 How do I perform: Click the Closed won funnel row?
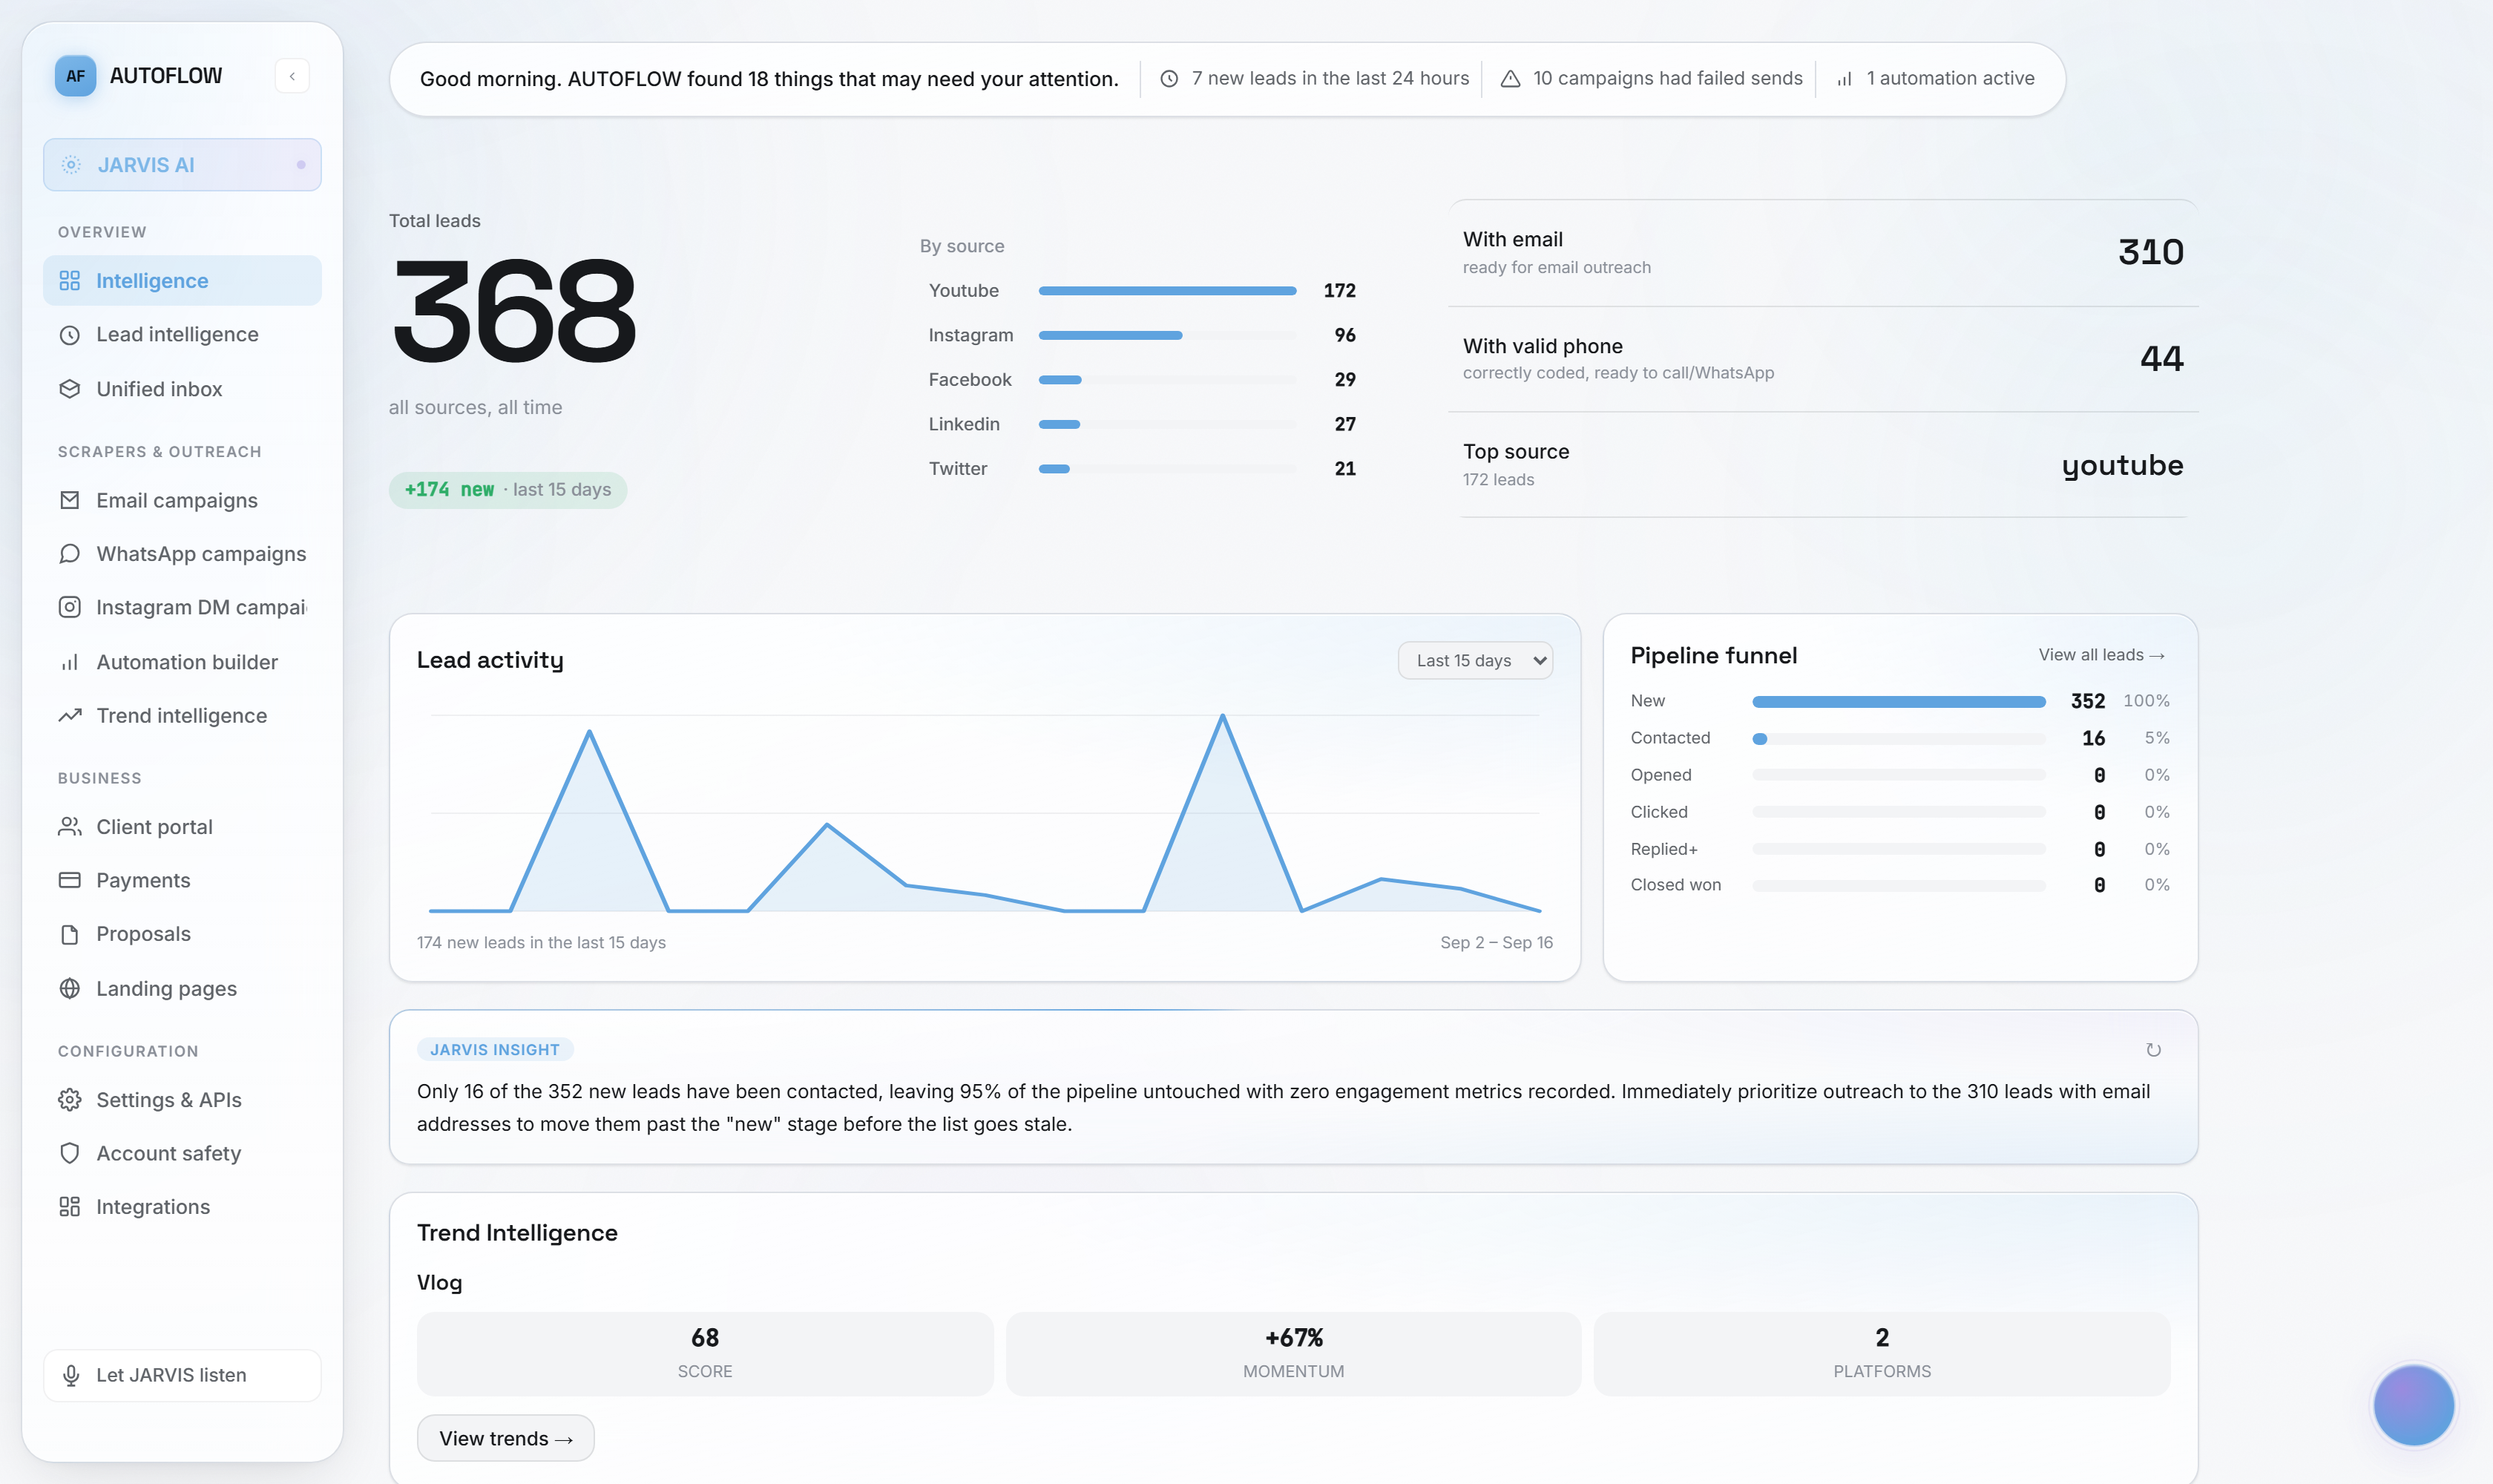[1899, 885]
